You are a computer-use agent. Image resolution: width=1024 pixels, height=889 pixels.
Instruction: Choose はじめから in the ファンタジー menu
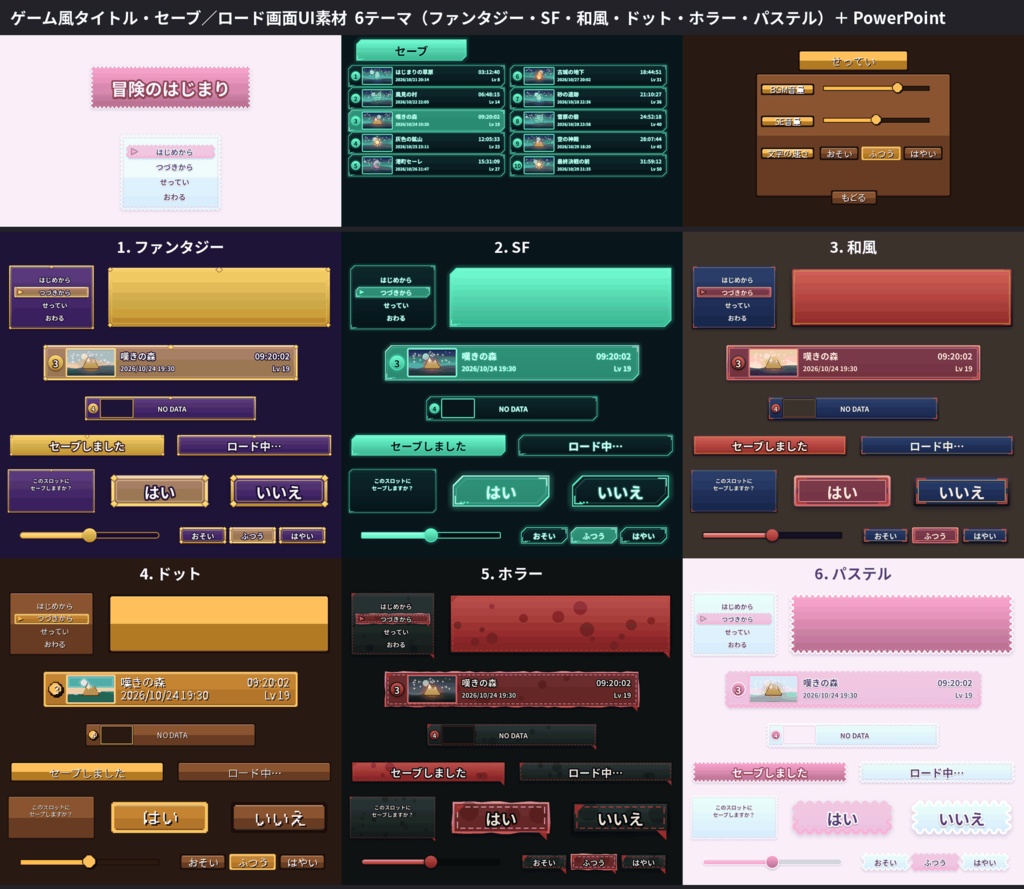pyautogui.click(x=54, y=280)
